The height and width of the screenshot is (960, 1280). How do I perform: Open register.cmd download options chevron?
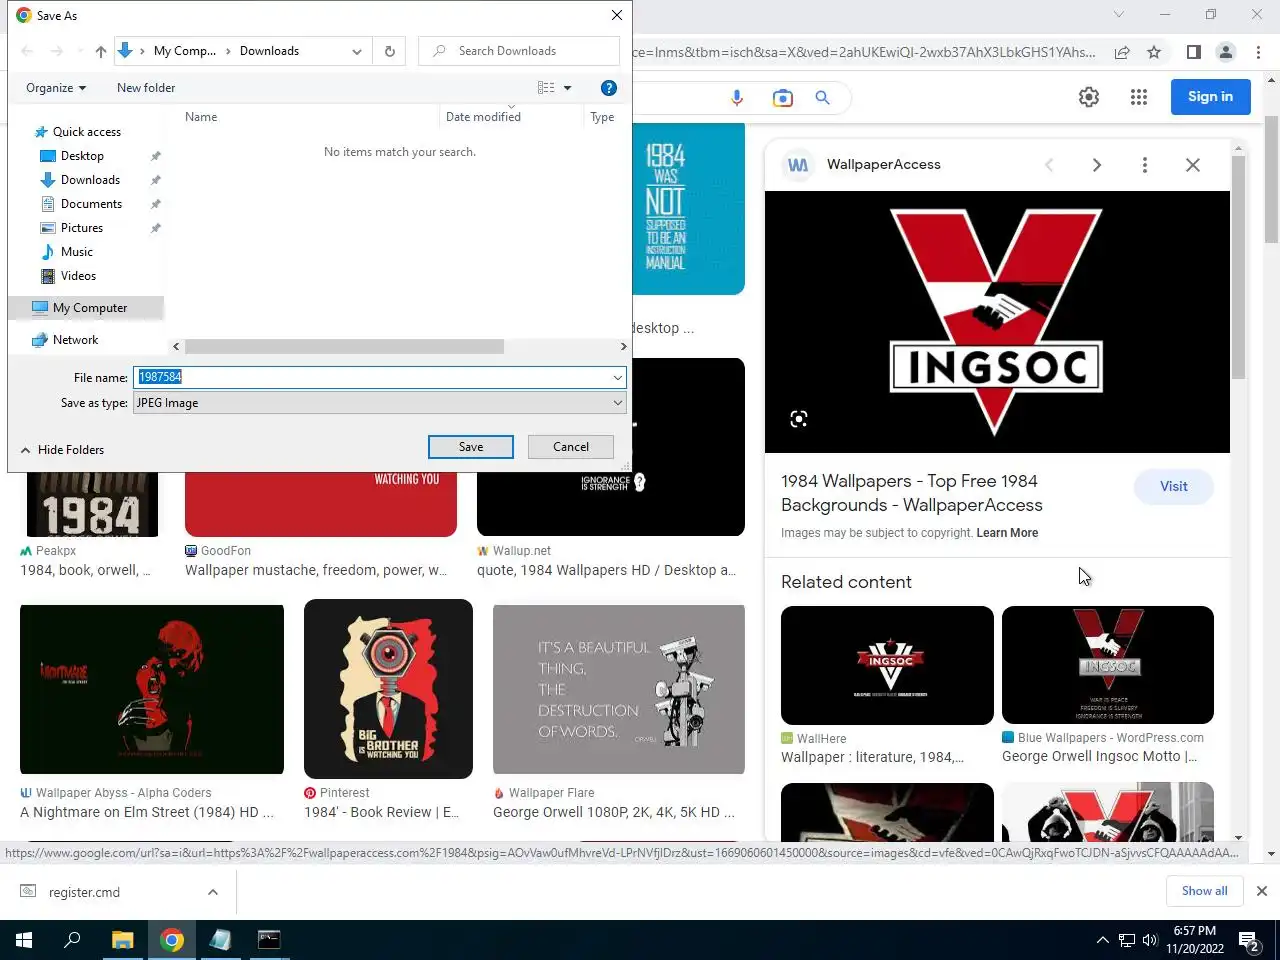click(213, 892)
